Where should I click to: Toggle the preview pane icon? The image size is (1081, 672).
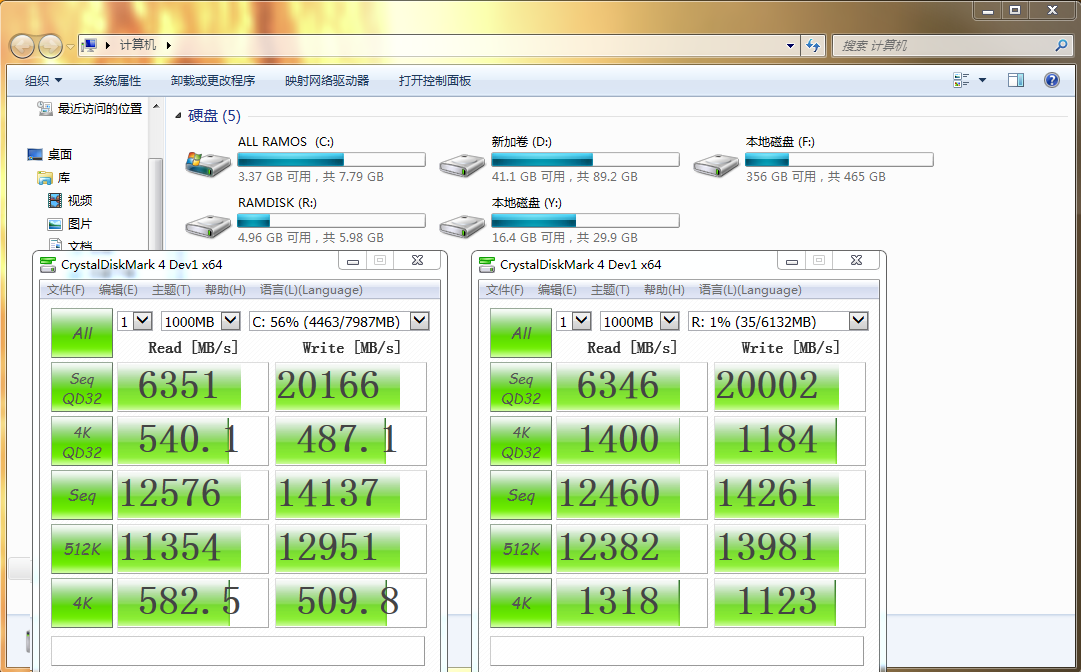point(1016,80)
